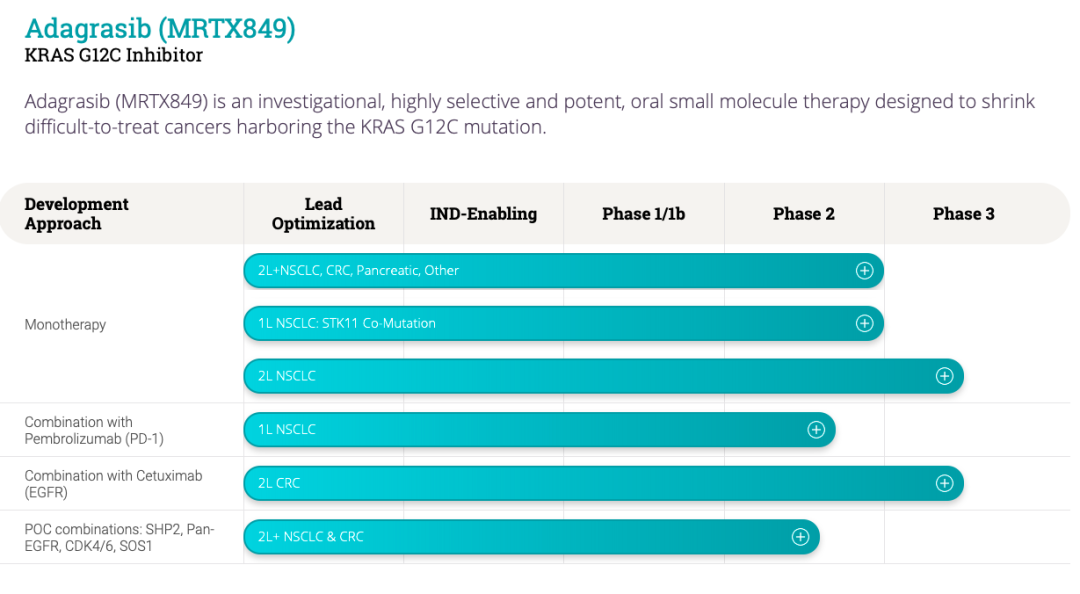The height and width of the screenshot is (594, 1080).
Task: Select the 2L+NSCLC, CRC, Pancreatic, Other bar
Action: pyautogui.click(x=563, y=271)
